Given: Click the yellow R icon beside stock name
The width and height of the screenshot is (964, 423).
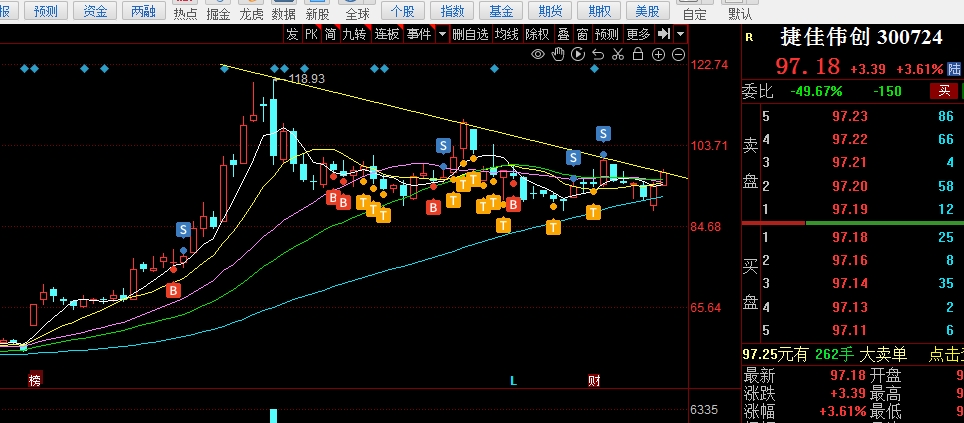Looking at the screenshot, I should (x=749, y=38).
